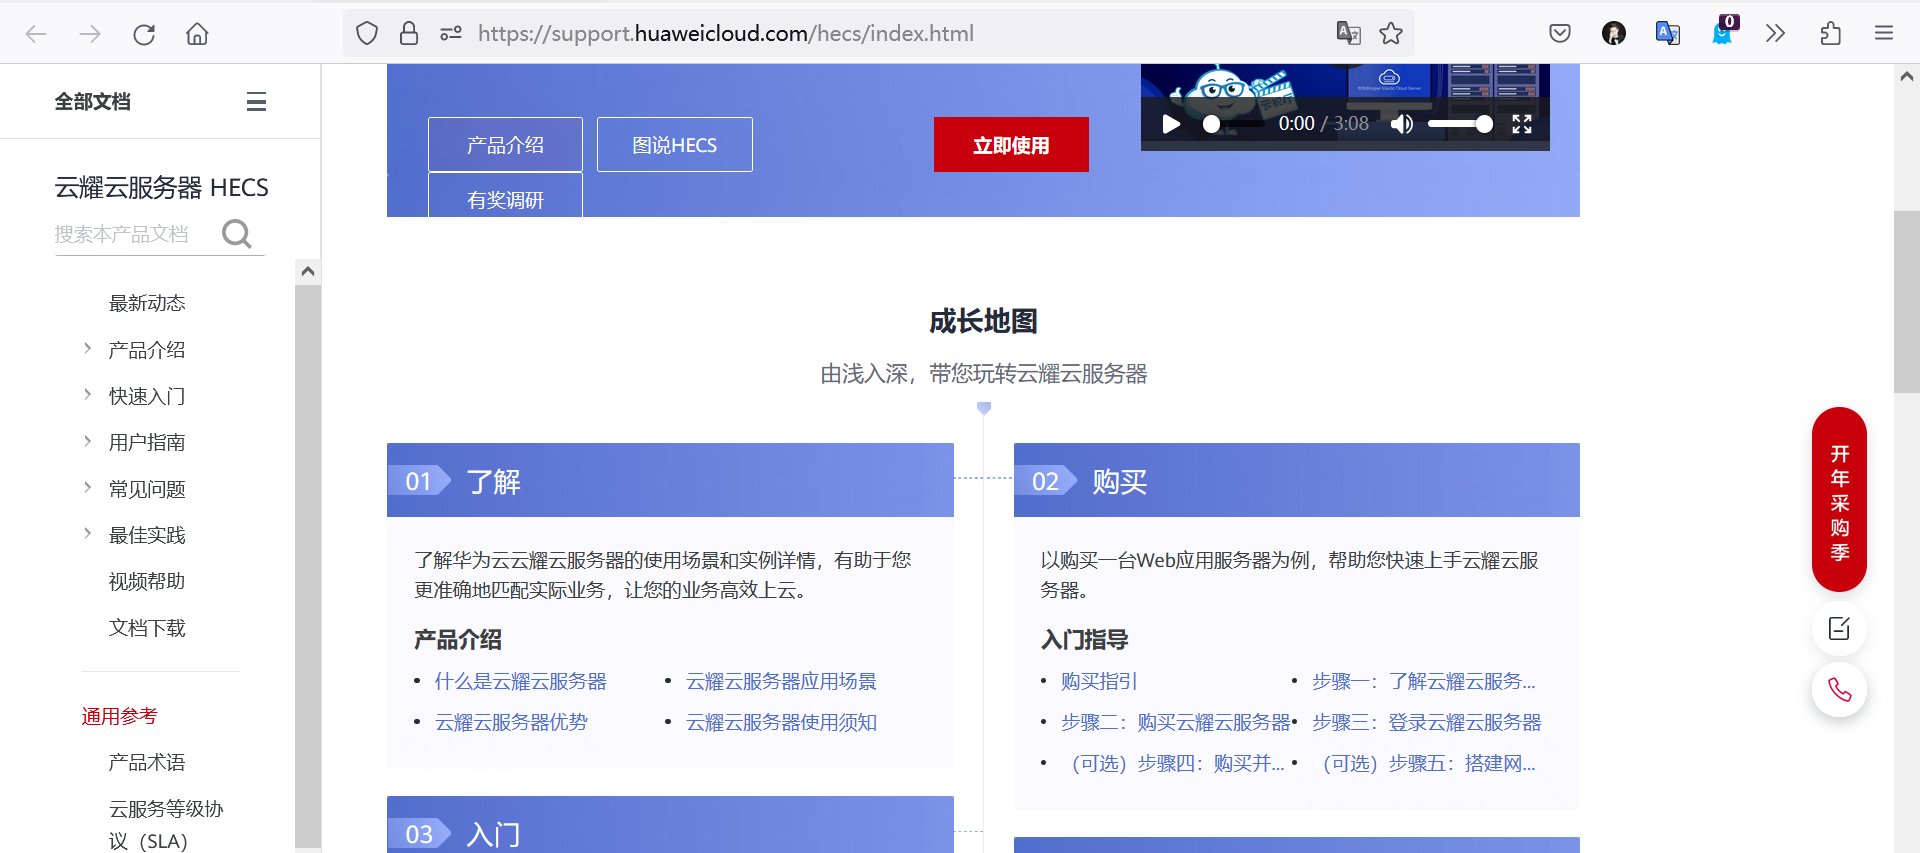The height and width of the screenshot is (853, 1920).
Task: Open 最新动态 in sidebar
Action: click(147, 303)
